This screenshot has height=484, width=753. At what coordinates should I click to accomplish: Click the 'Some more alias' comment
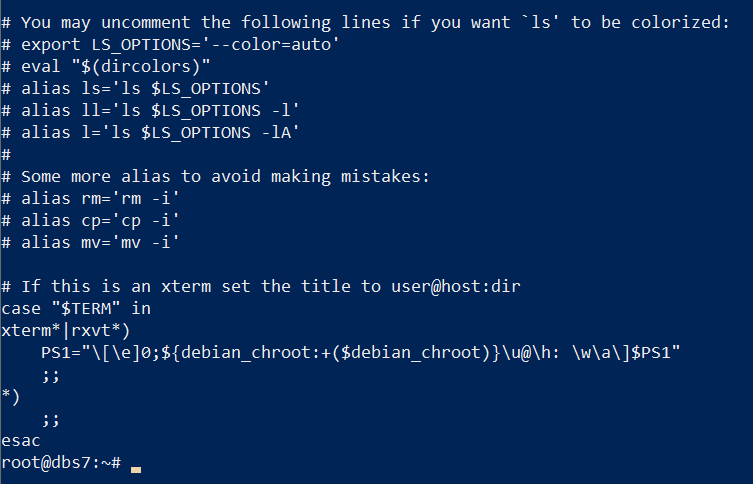pos(215,177)
